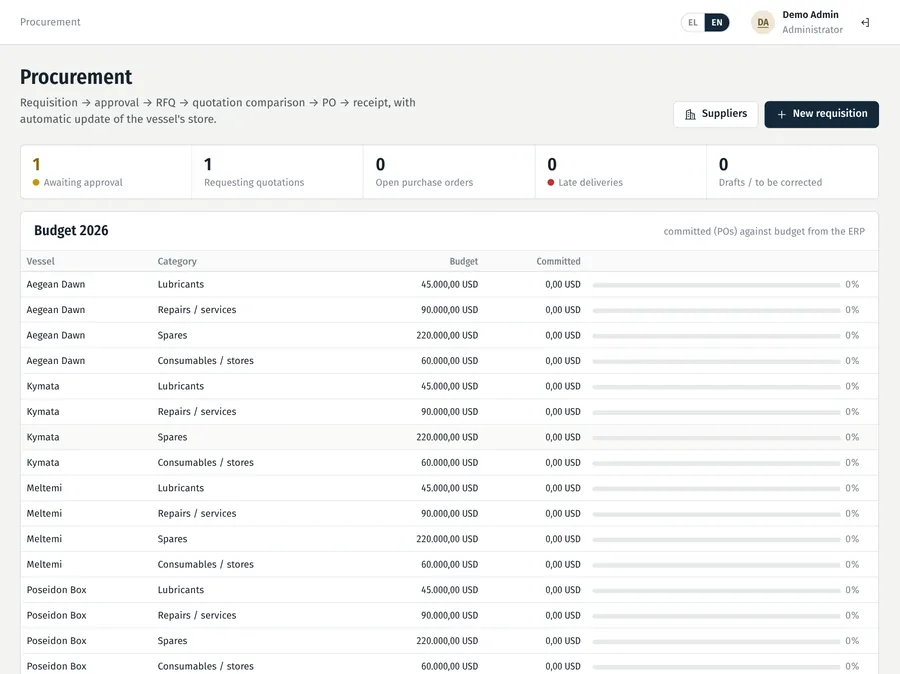Click committed 0,00 USD for Kymata Spares
The width and height of the screenshot is (900, 674).
[x=562, y=437]
